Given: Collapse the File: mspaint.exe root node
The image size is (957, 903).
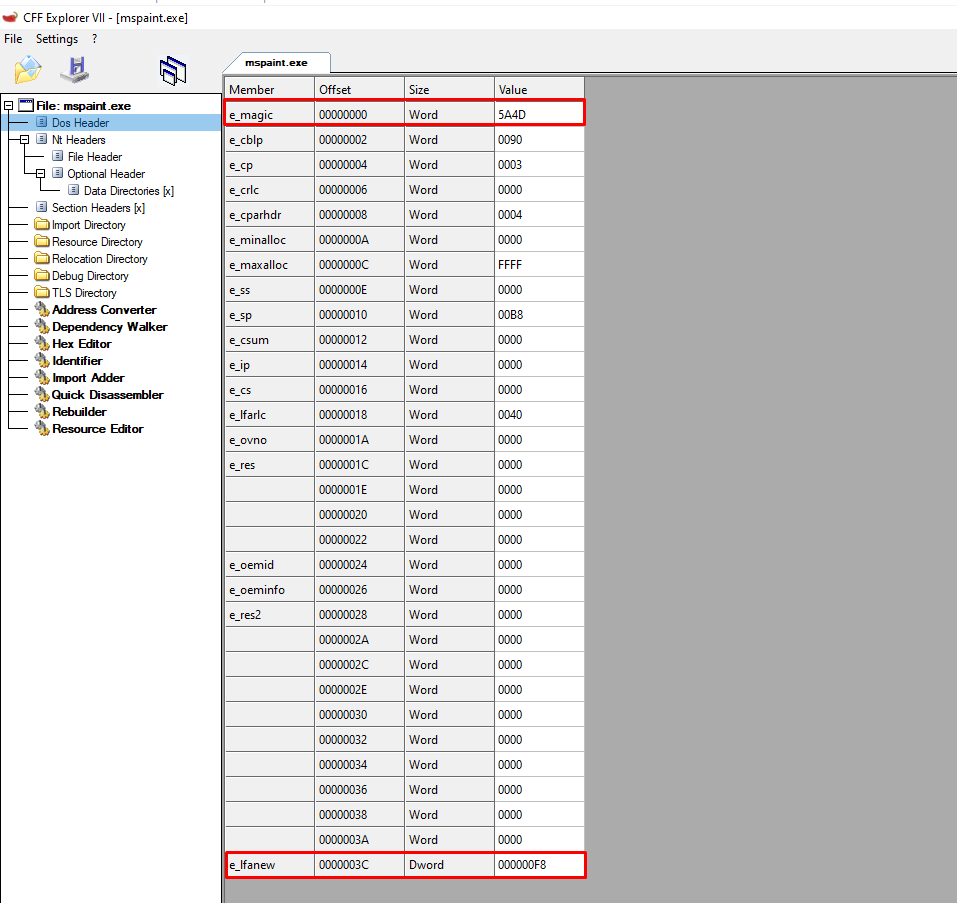Looking at the screenshot, I should coord(9,106).
